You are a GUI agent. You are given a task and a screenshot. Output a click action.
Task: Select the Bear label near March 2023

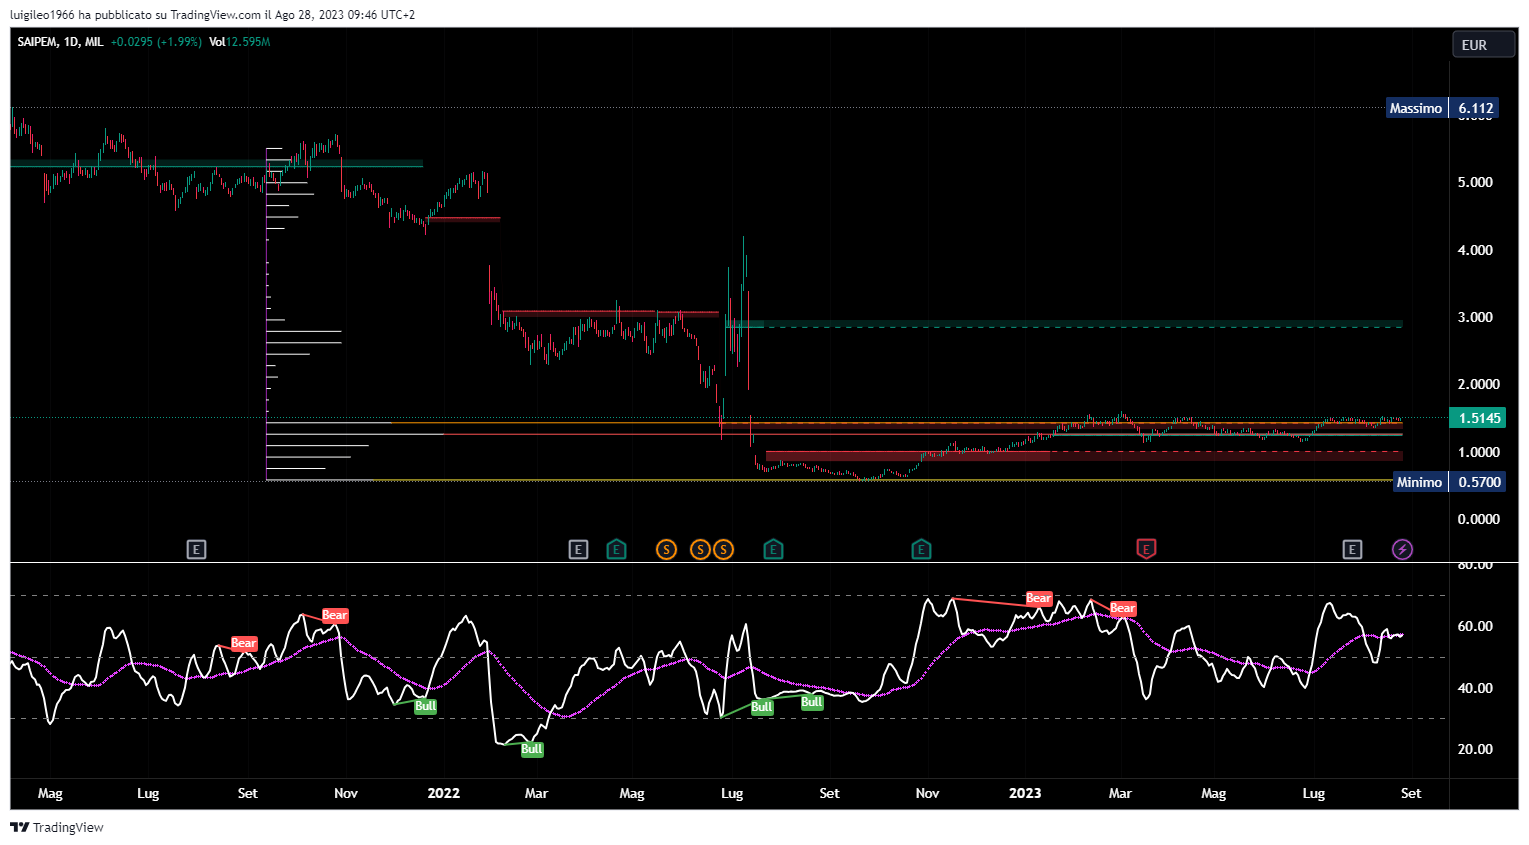point(1123,608)
